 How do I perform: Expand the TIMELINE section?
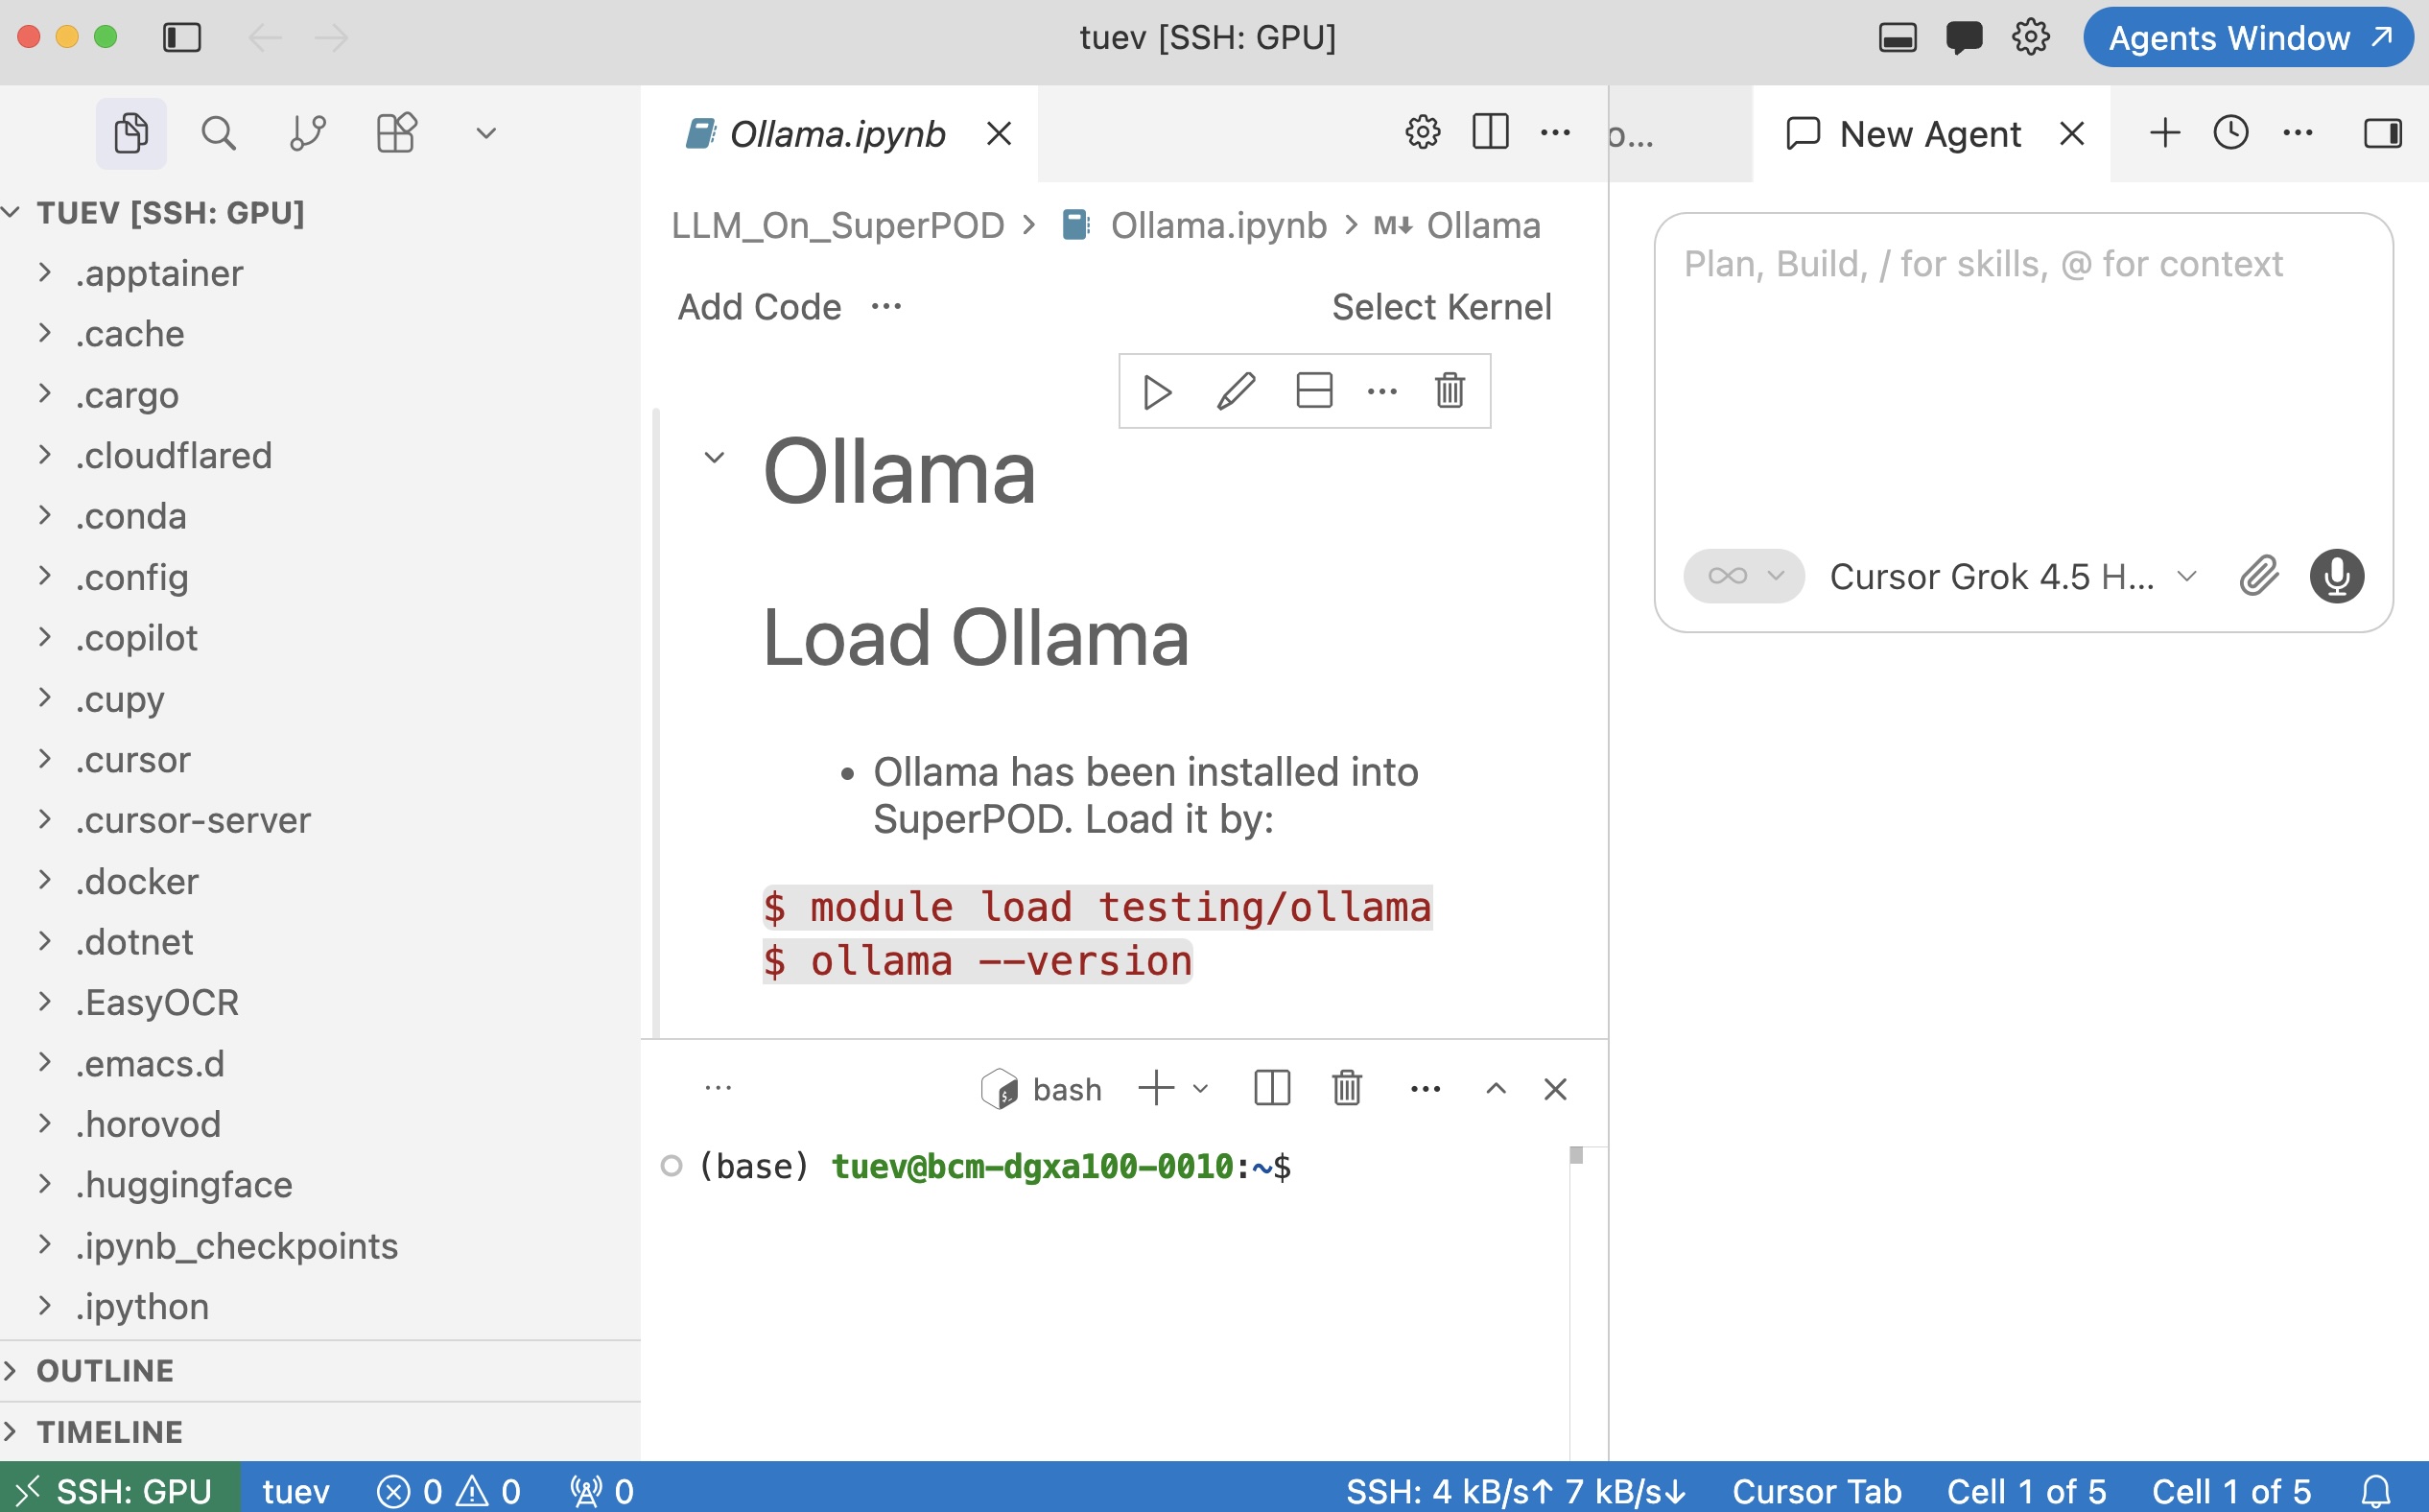[x=320, y=1432]
